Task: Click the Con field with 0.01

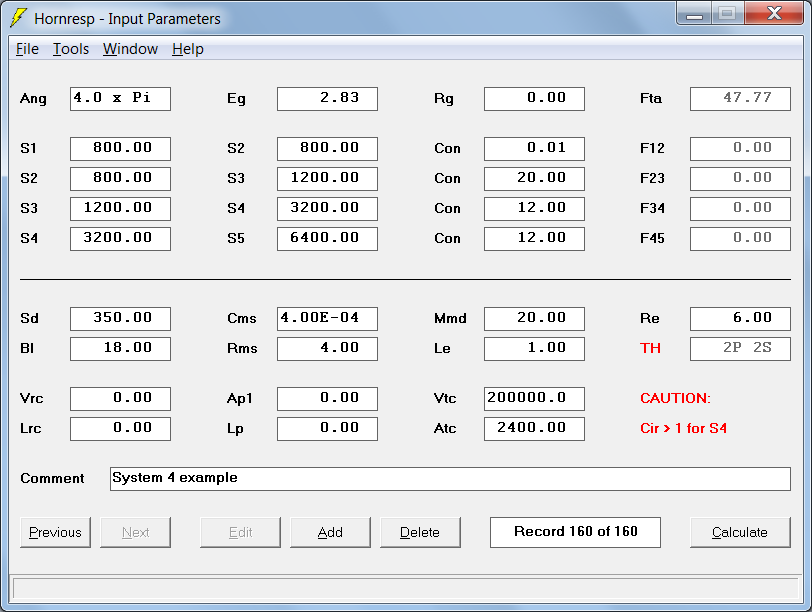Action: (534, 149)
